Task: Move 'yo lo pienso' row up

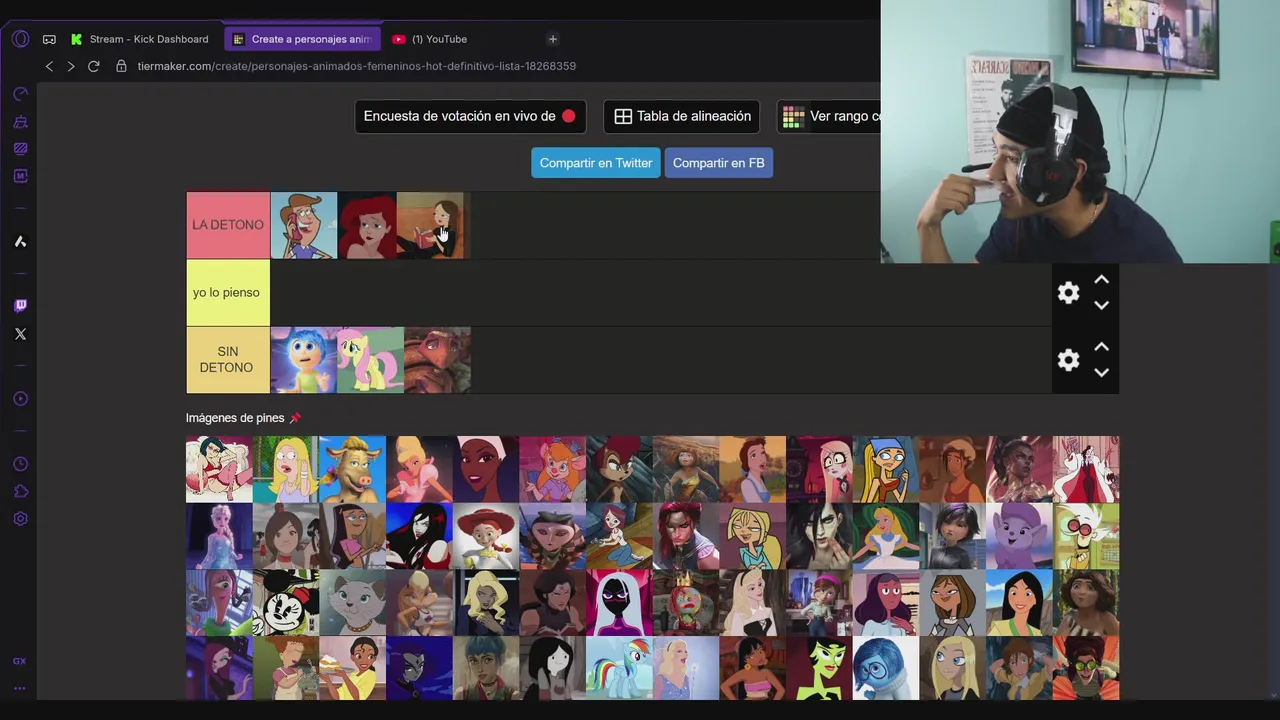Action: pyautogui.click(x=1101, y=280)
